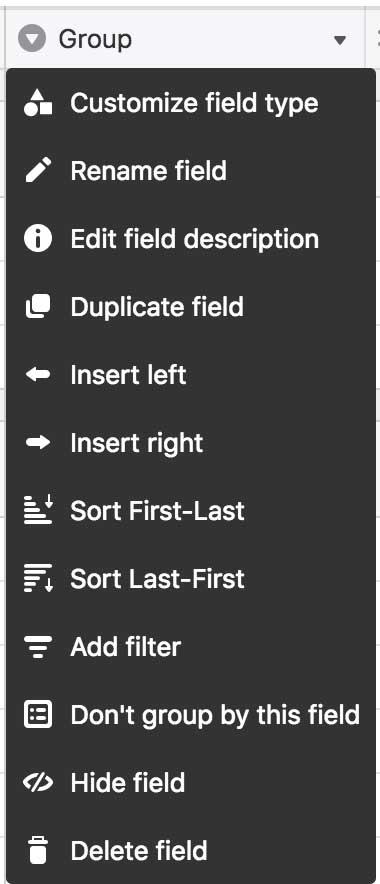Open the Group column dropdown arrow
The width and height of the screenshot is (380, 884).
339,40
